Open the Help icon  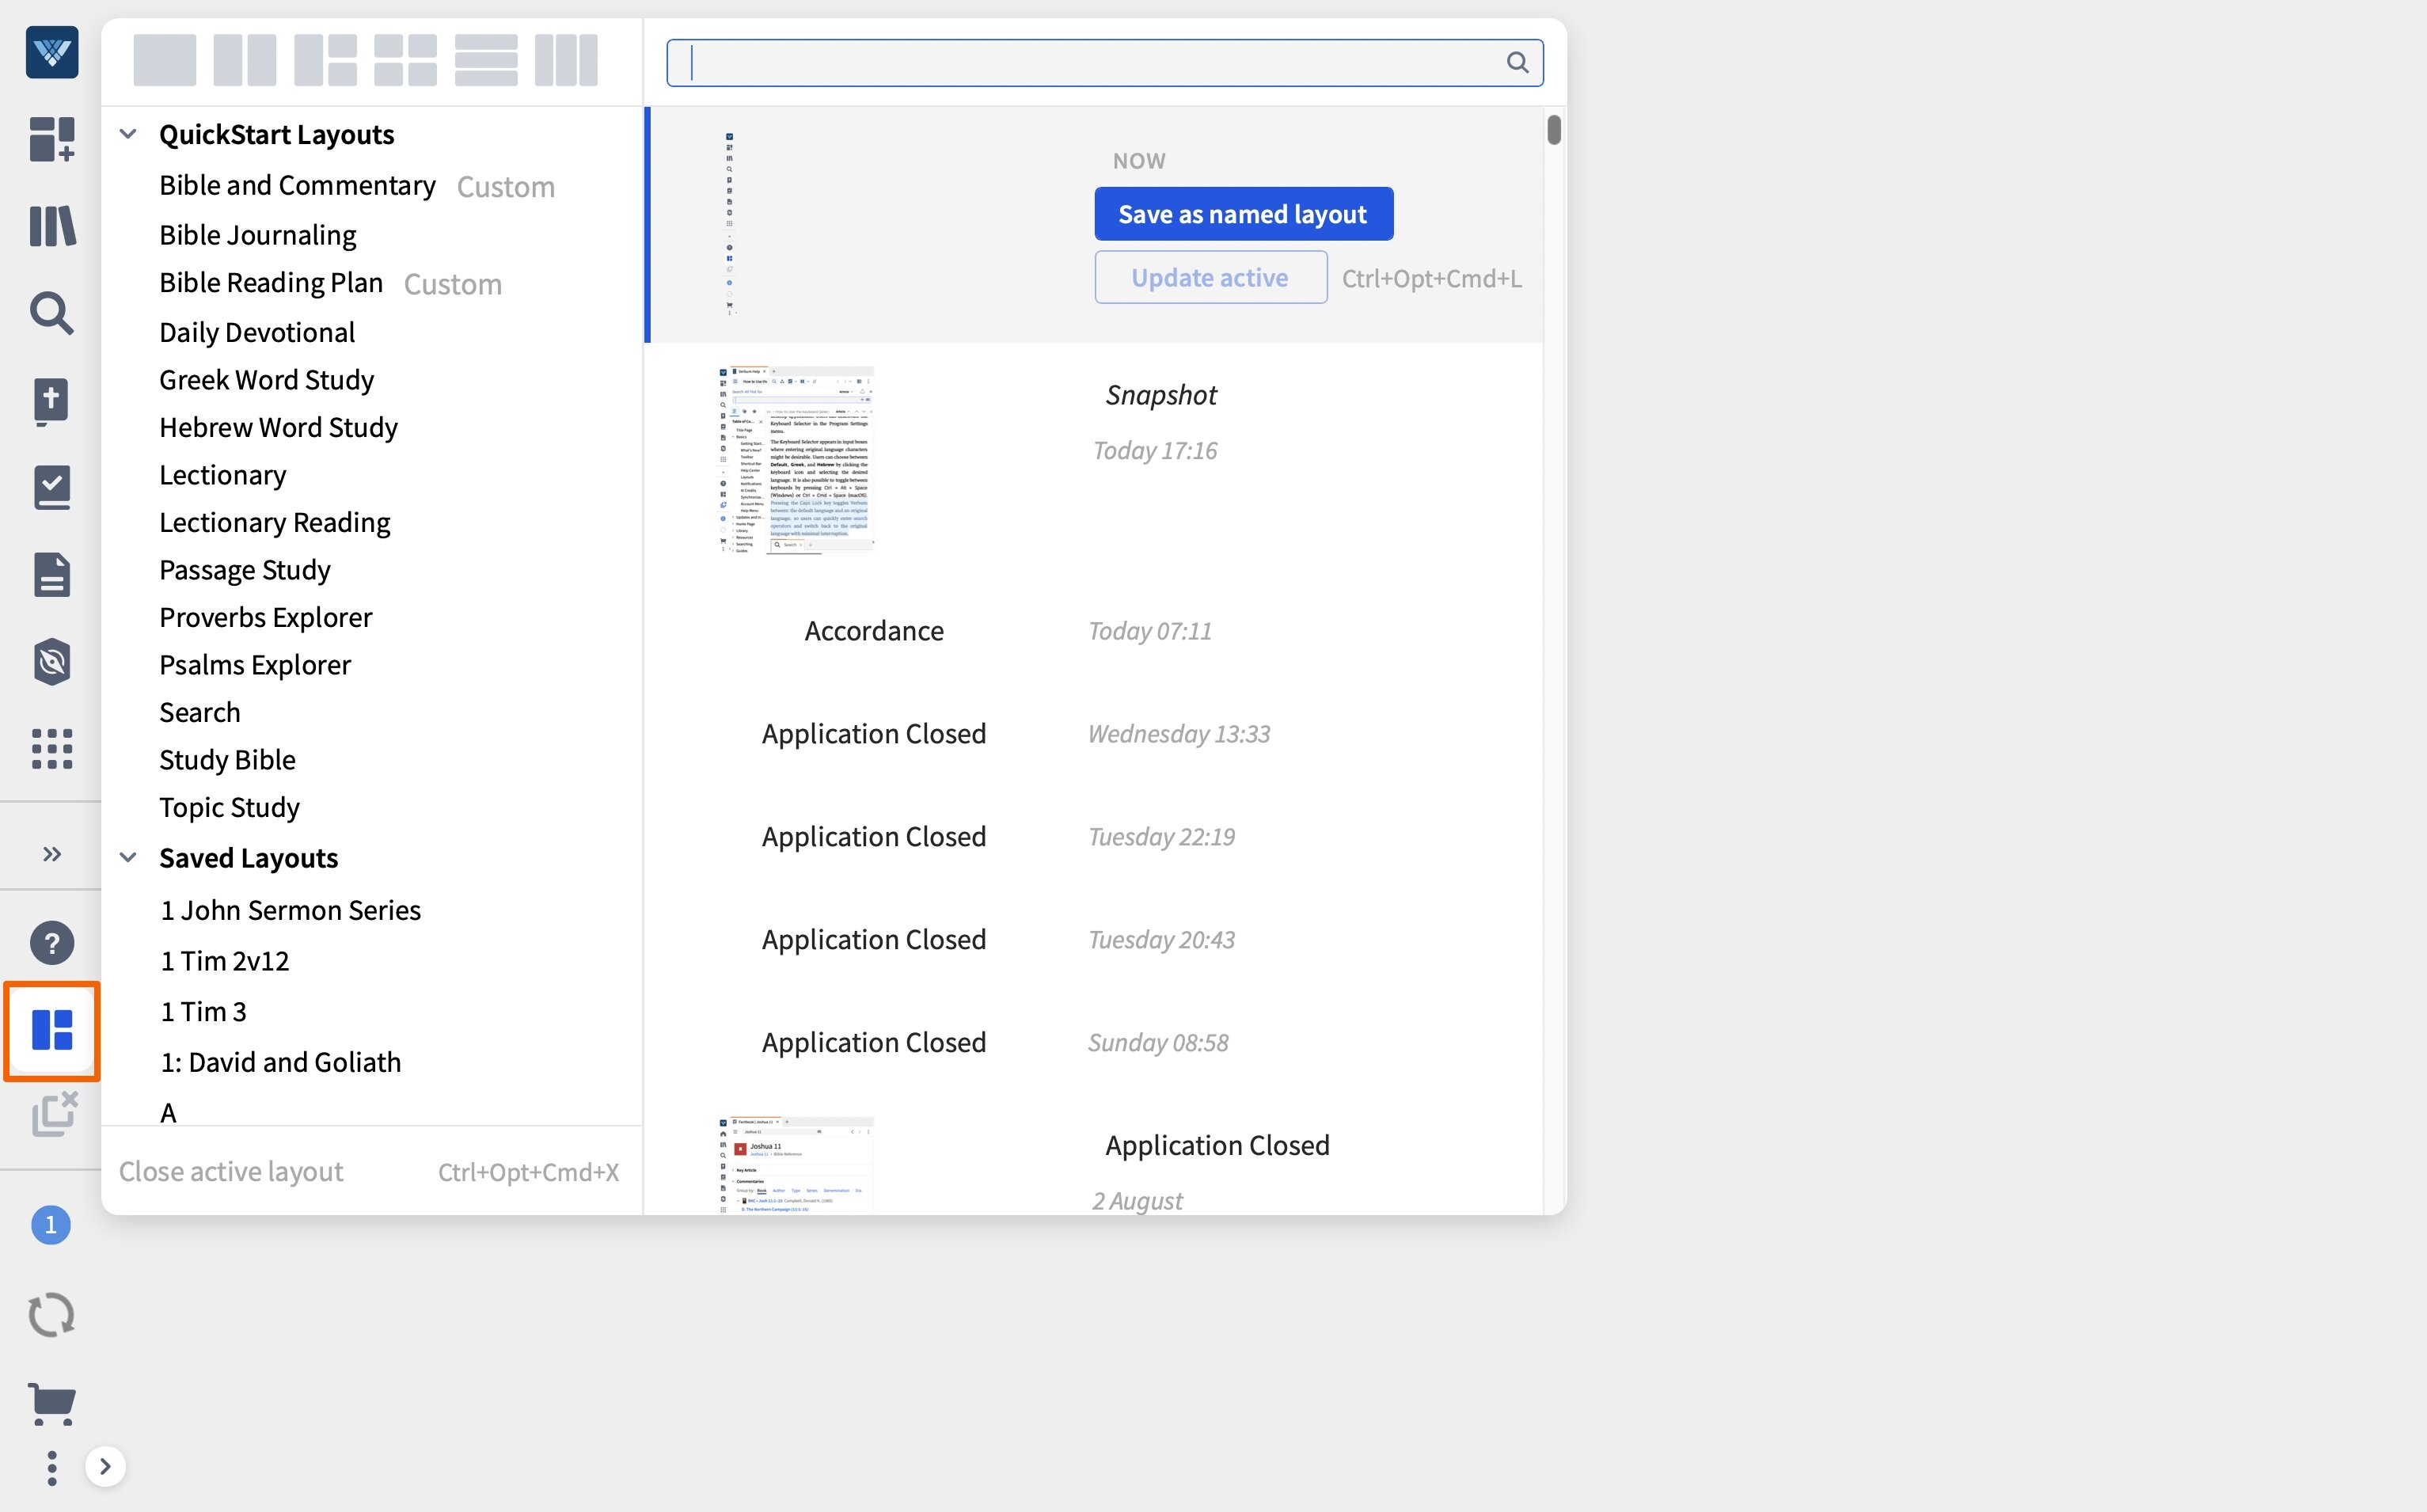pos(51,941)
